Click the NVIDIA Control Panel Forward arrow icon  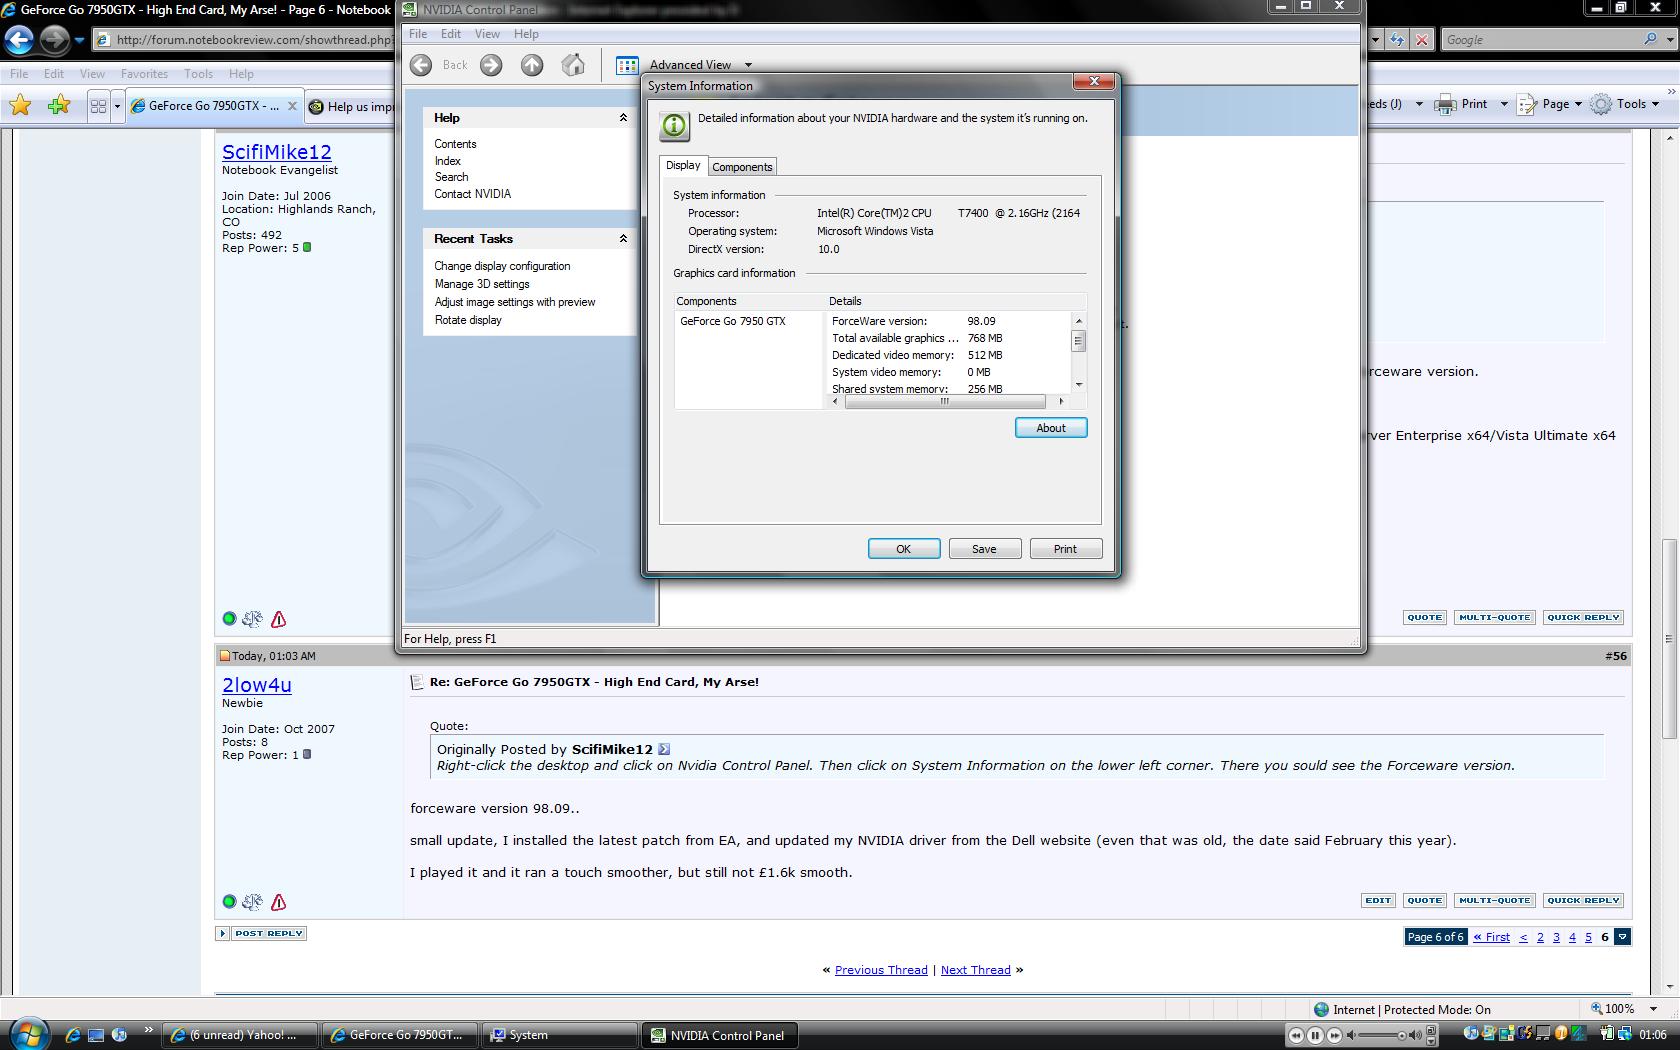click(x=491, y=65)
